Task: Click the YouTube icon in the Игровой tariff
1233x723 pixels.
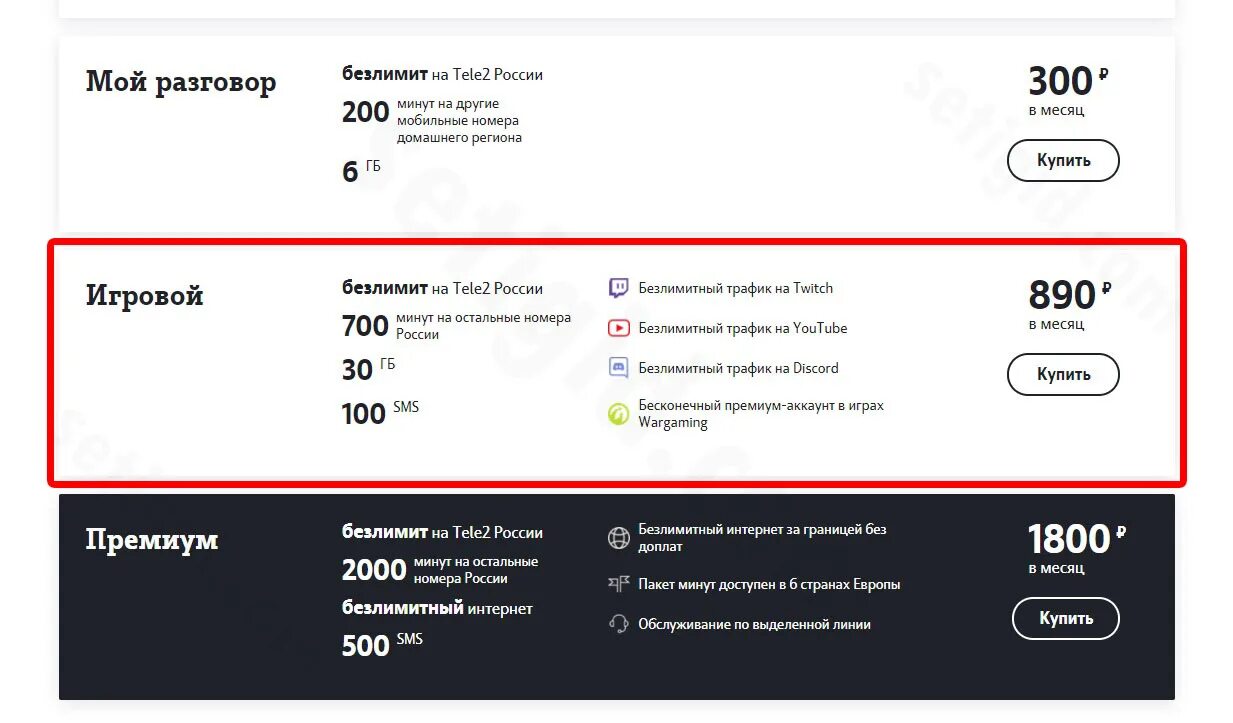Action: click(x=619, y=328)
